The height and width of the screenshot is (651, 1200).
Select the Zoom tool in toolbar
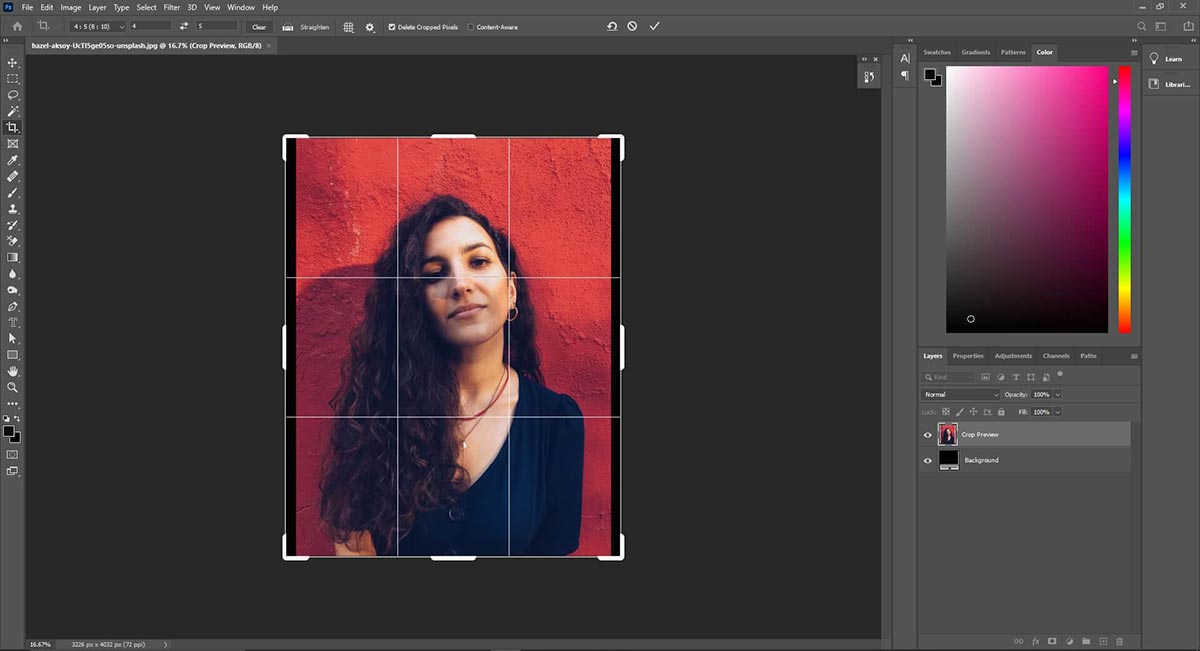(13, 387)
